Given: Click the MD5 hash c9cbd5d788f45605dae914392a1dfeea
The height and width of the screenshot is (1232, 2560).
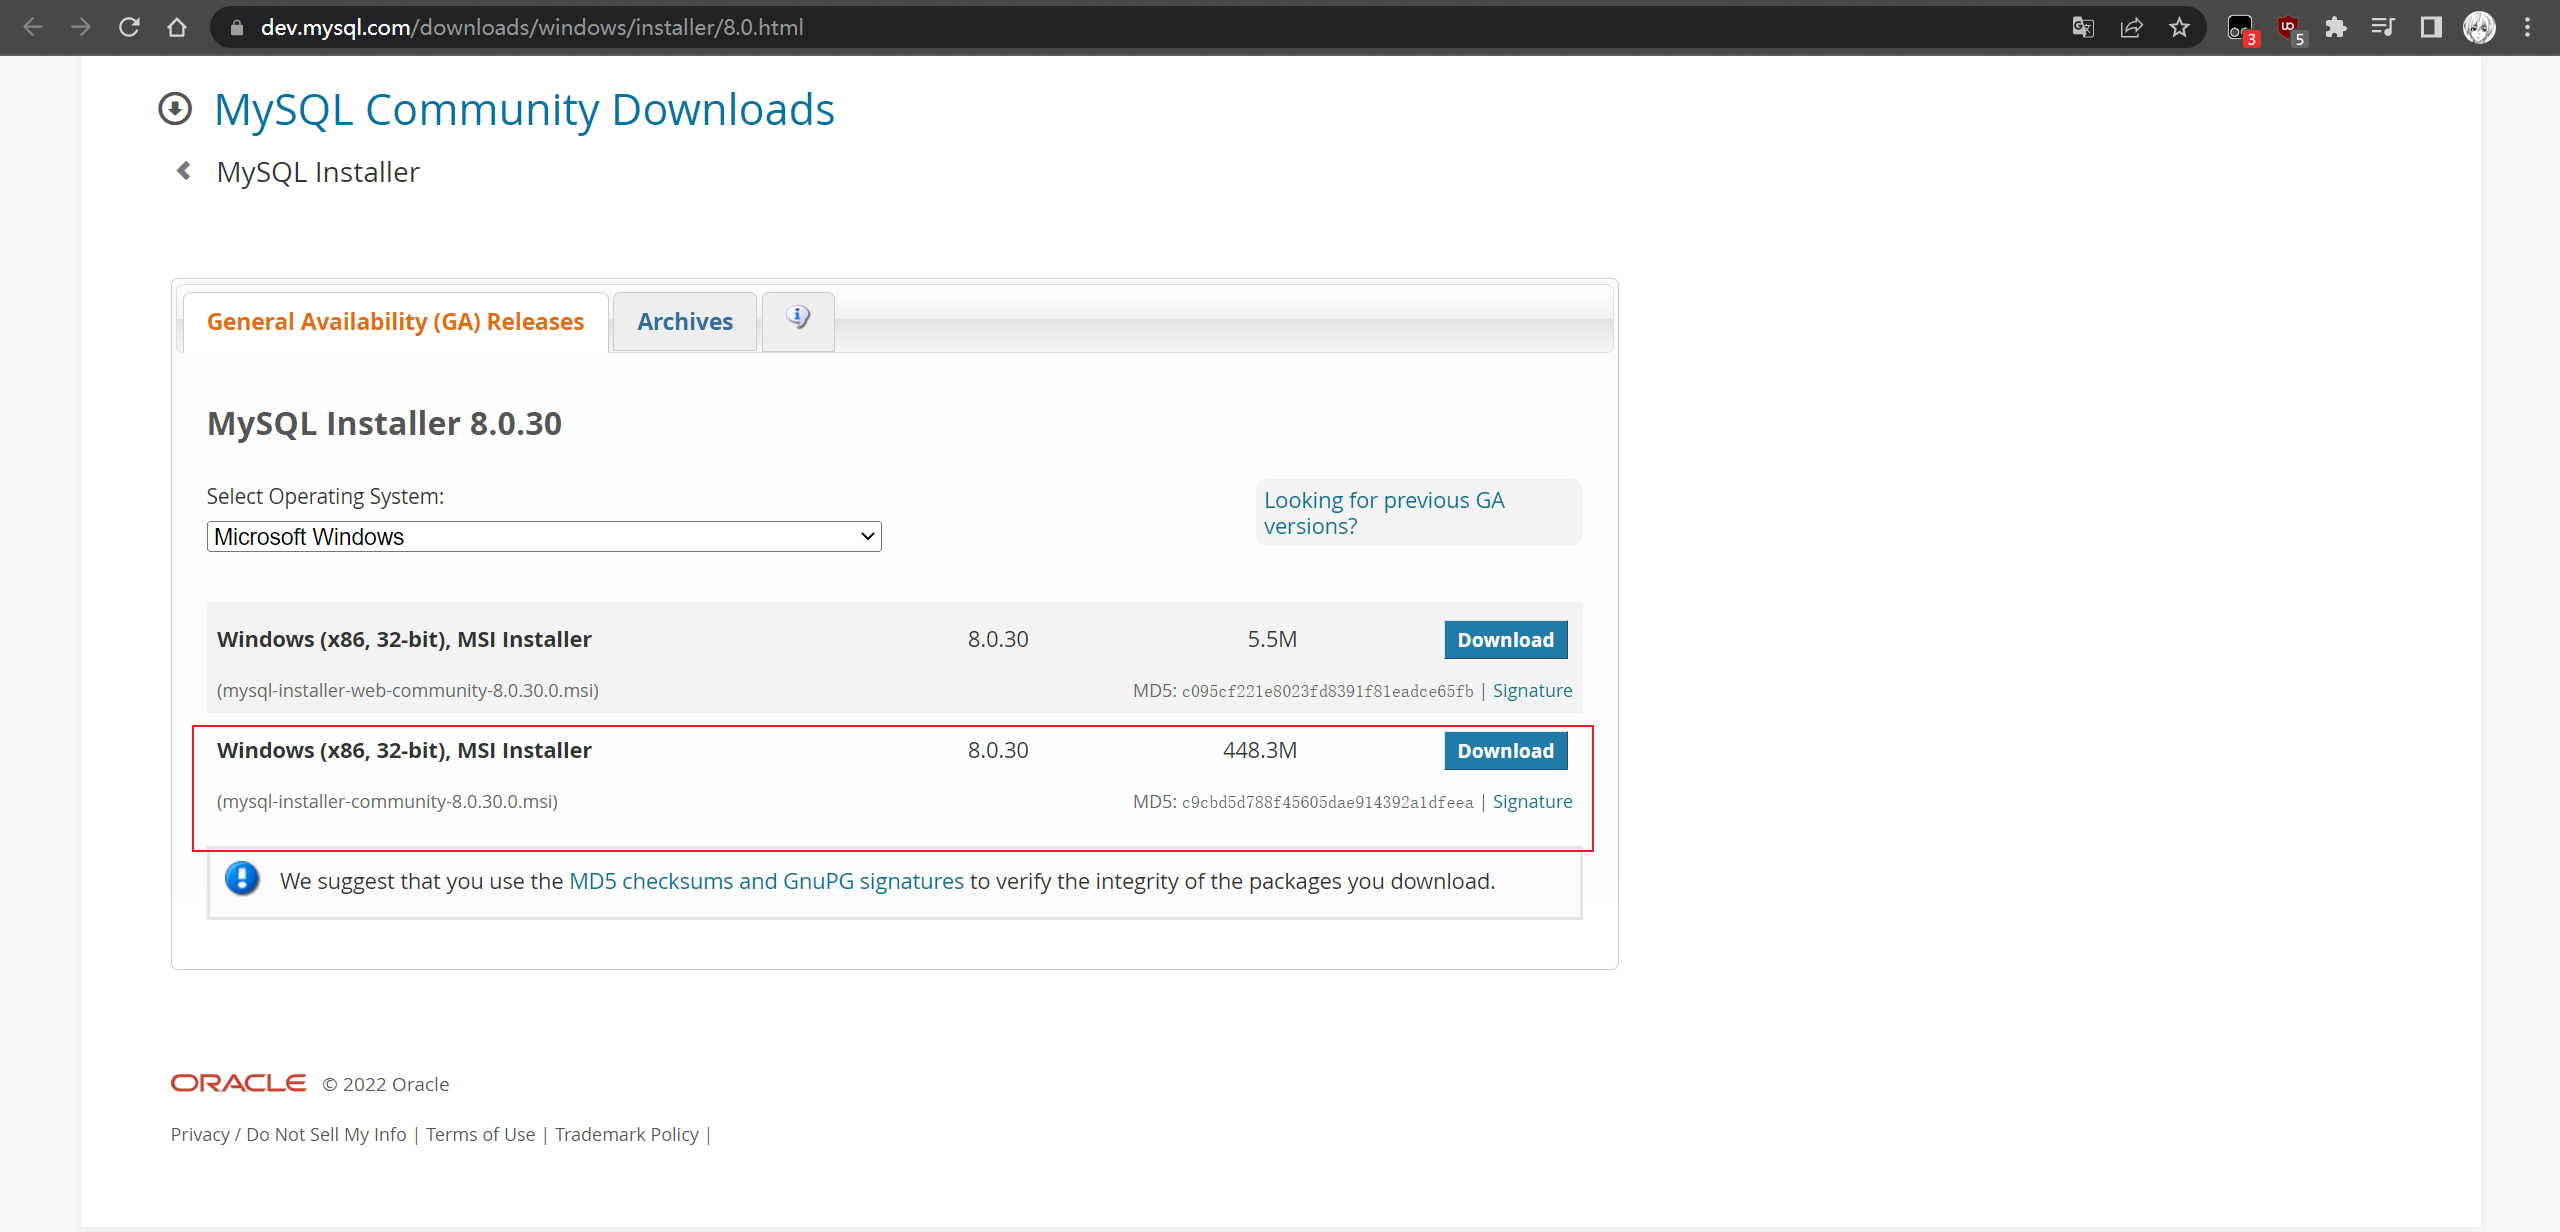Looking at the screenshot, I should pyautogui.click(x=1327, y=802).
